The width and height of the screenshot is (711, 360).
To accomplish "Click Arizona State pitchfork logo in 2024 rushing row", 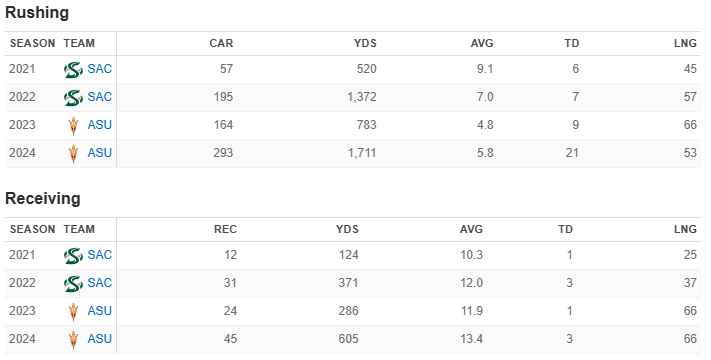I will (73, 154).
